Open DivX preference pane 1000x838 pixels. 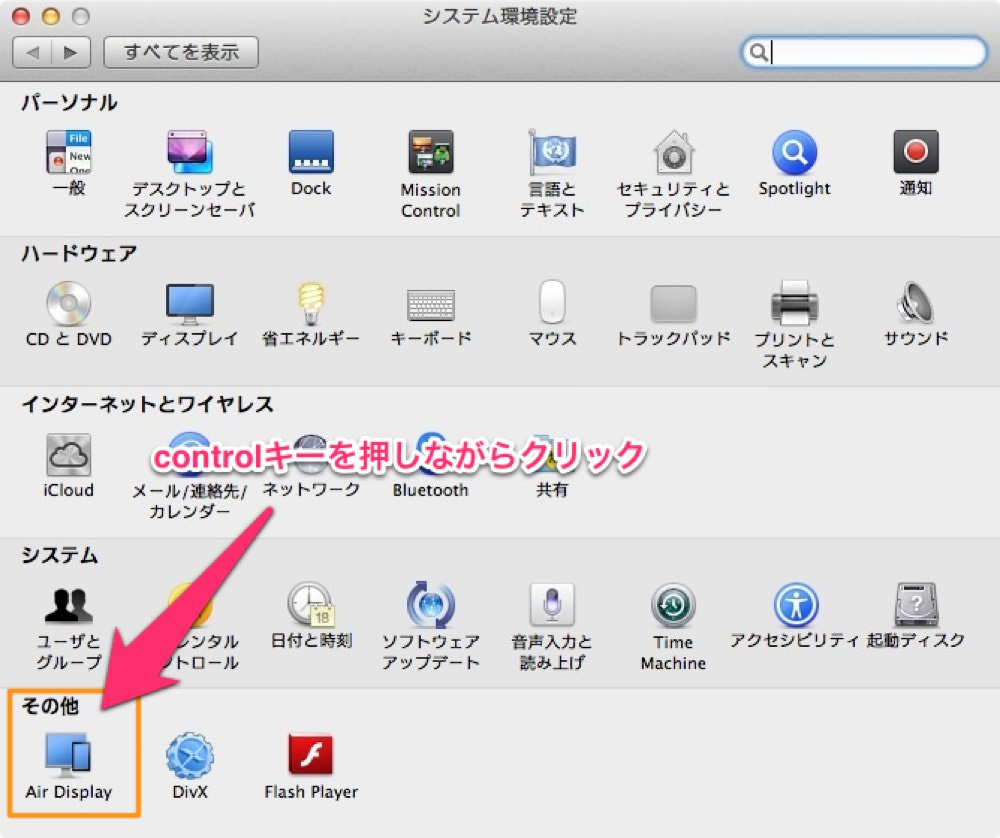[x=189, y=756]
